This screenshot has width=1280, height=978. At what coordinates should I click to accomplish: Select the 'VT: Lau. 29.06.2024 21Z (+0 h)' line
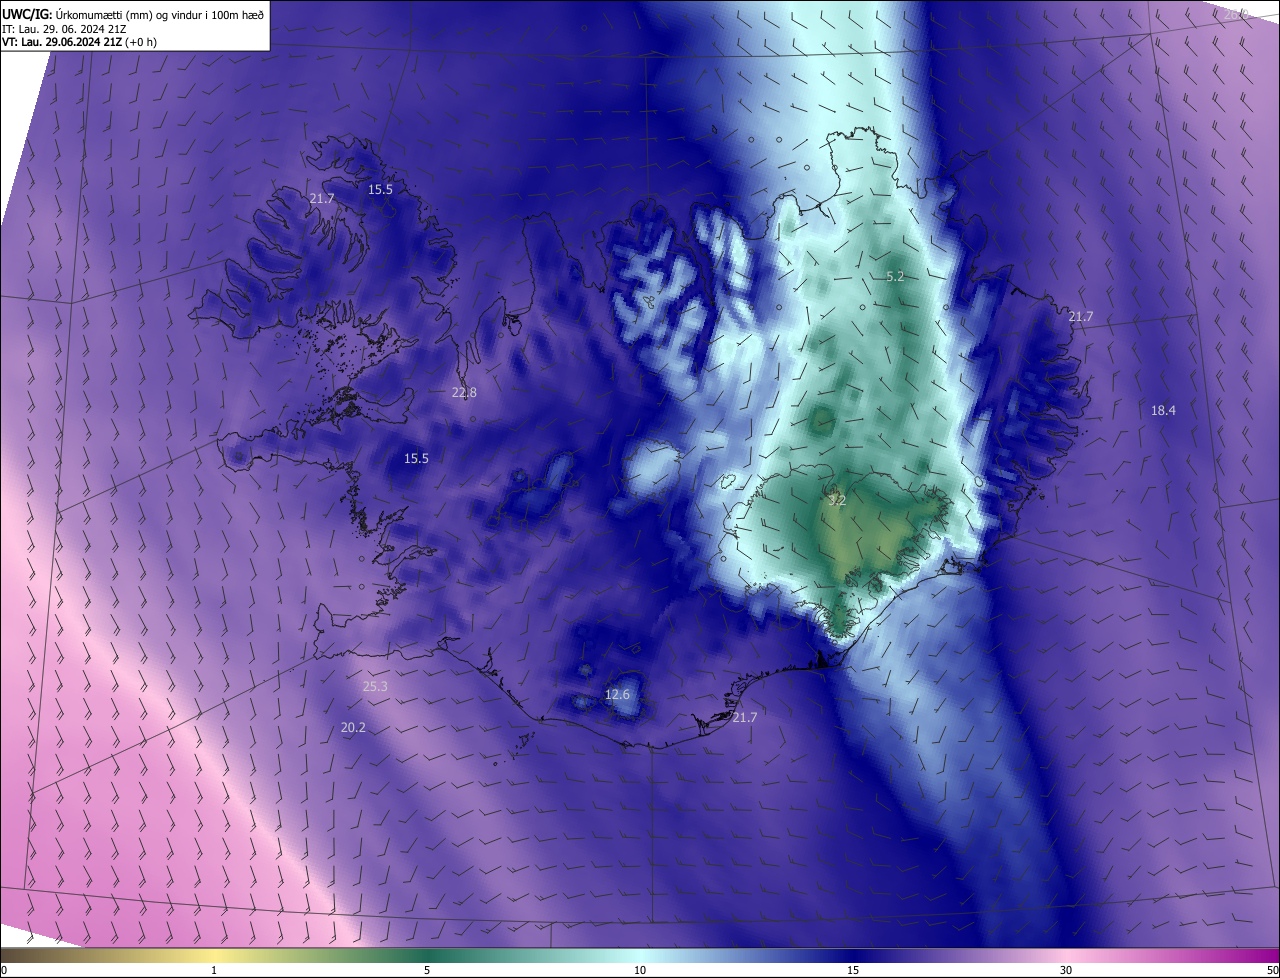pos(80,42)
